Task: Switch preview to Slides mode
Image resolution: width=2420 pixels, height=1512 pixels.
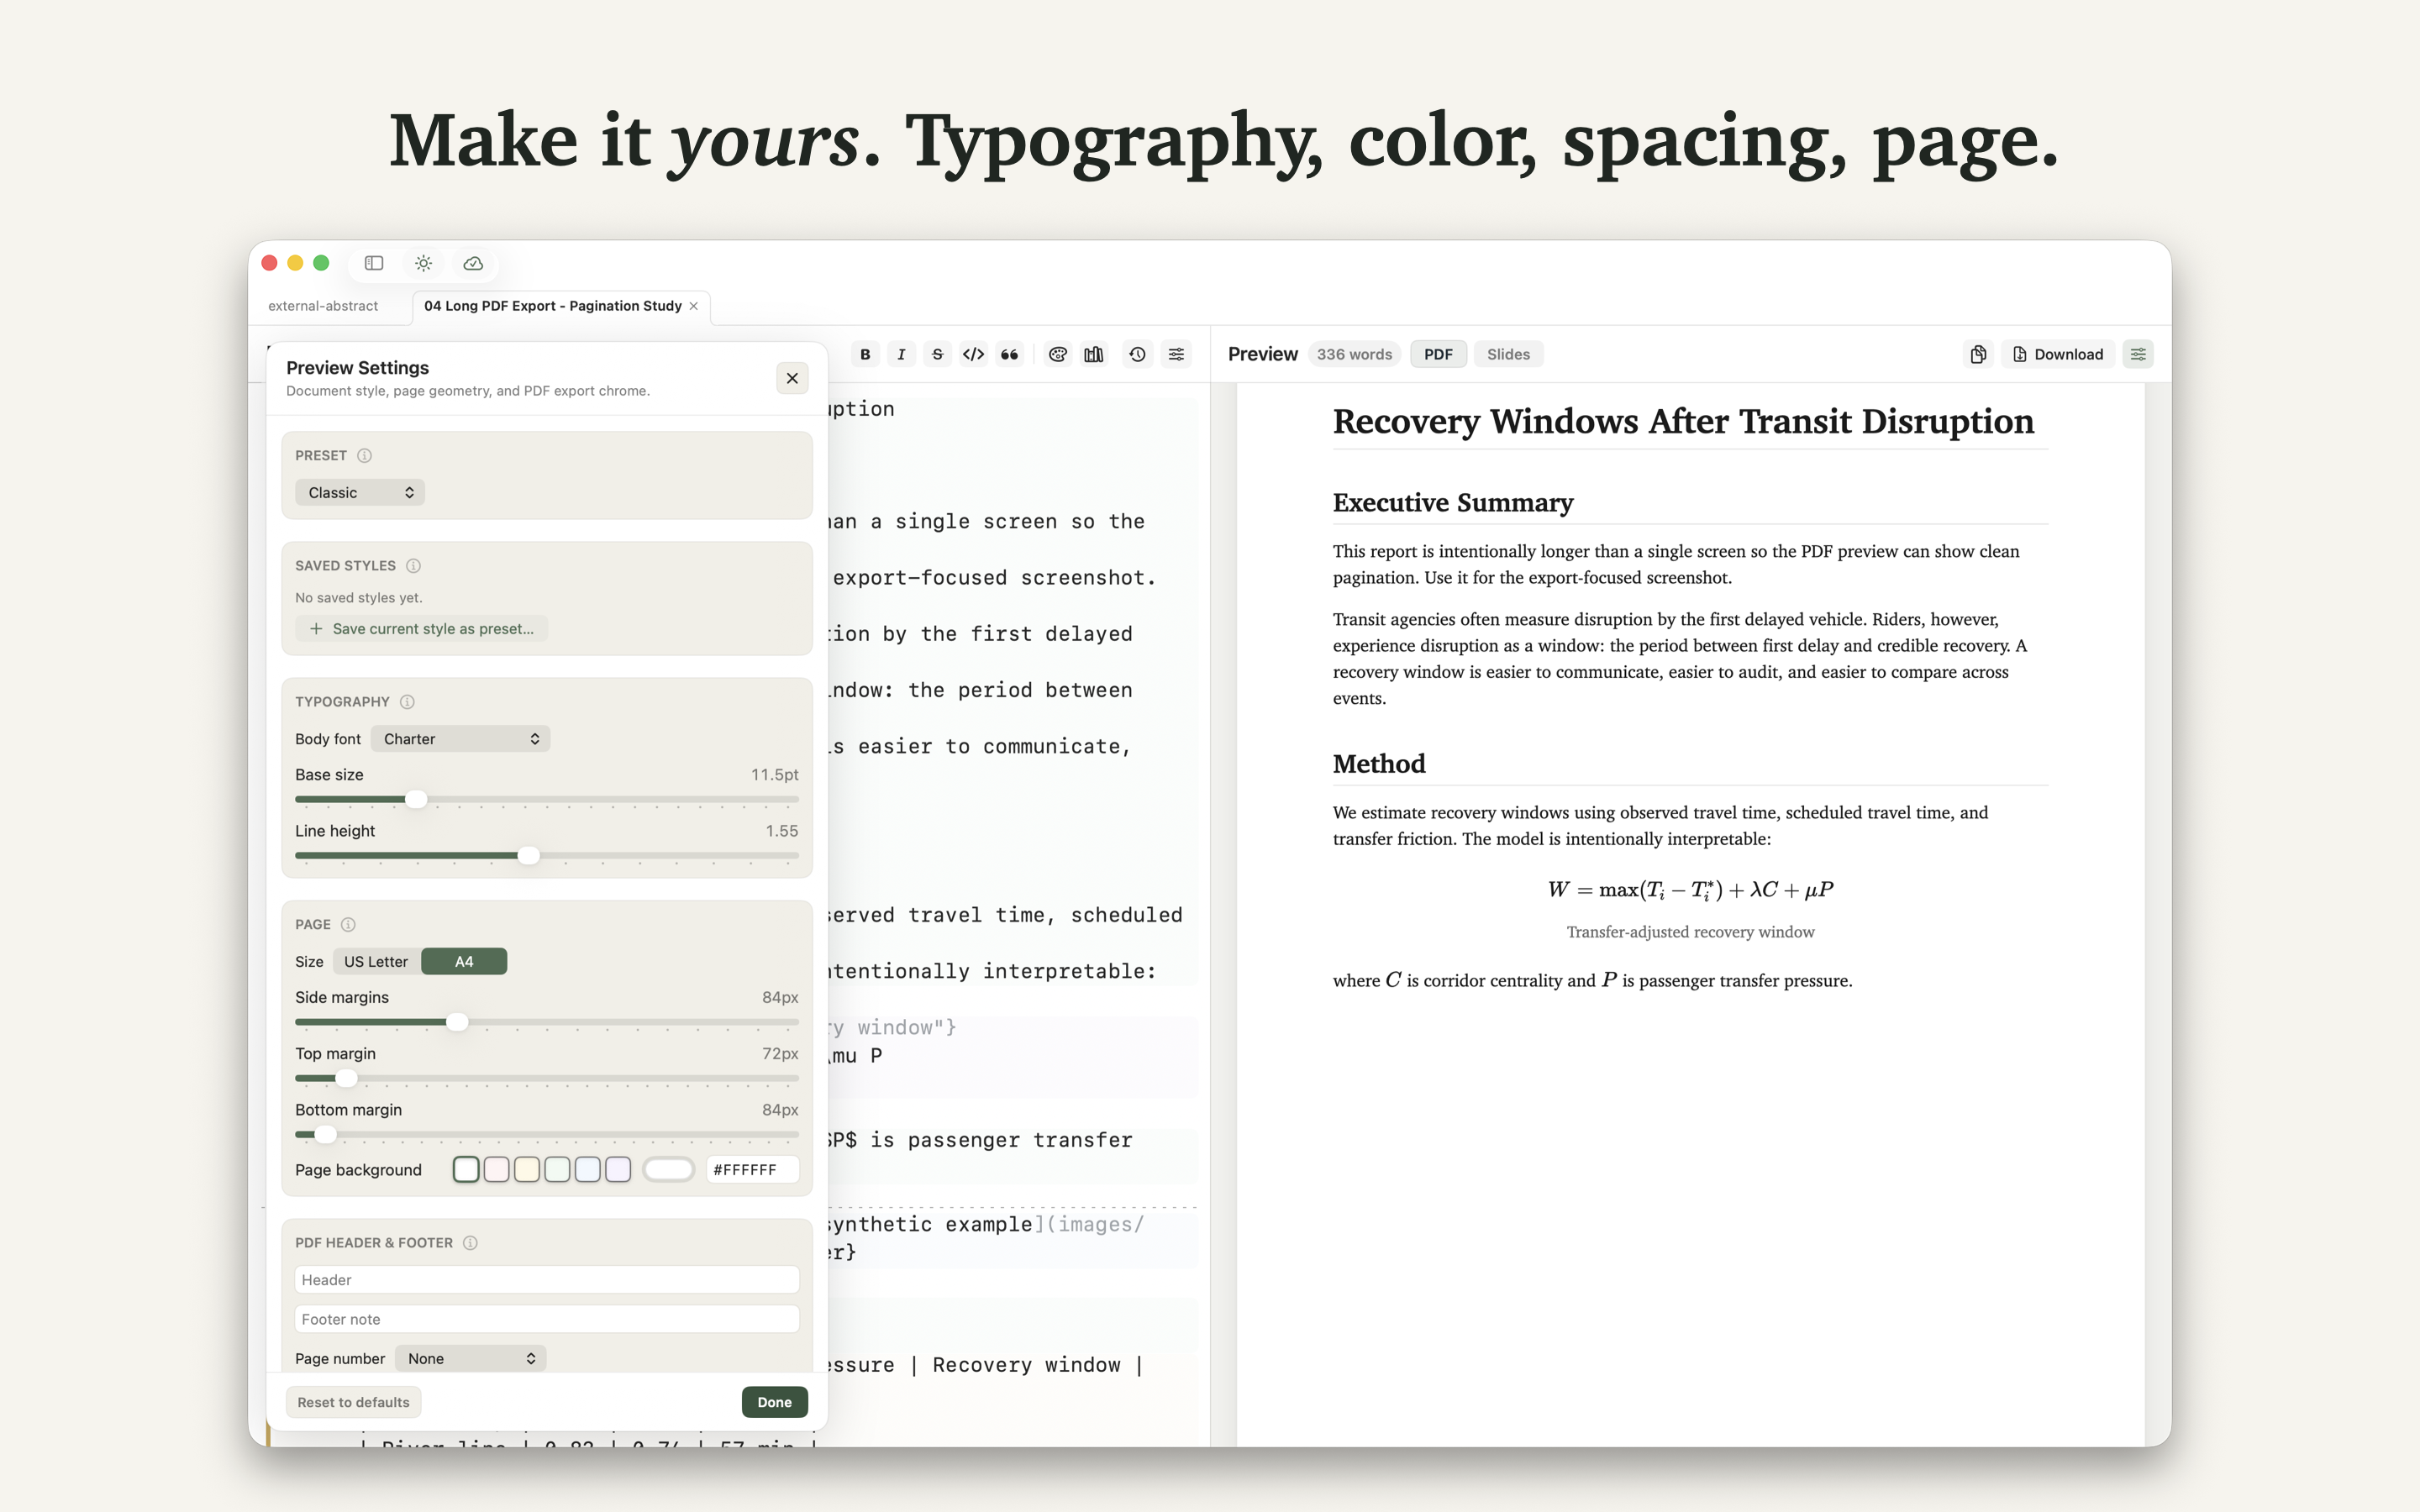Action: 1508,354
